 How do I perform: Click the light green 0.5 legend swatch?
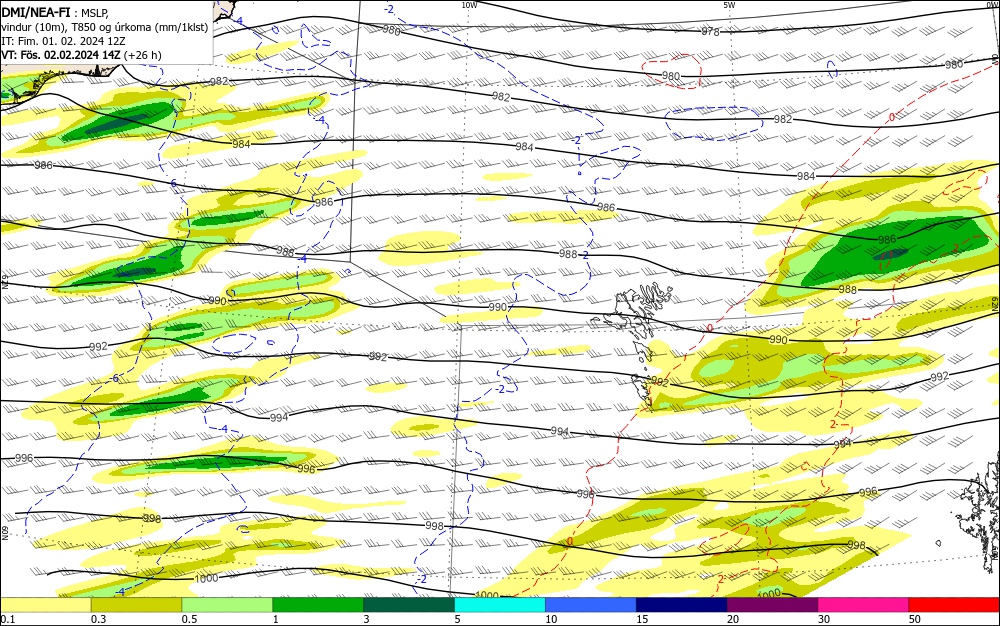[x=227, y=605]
